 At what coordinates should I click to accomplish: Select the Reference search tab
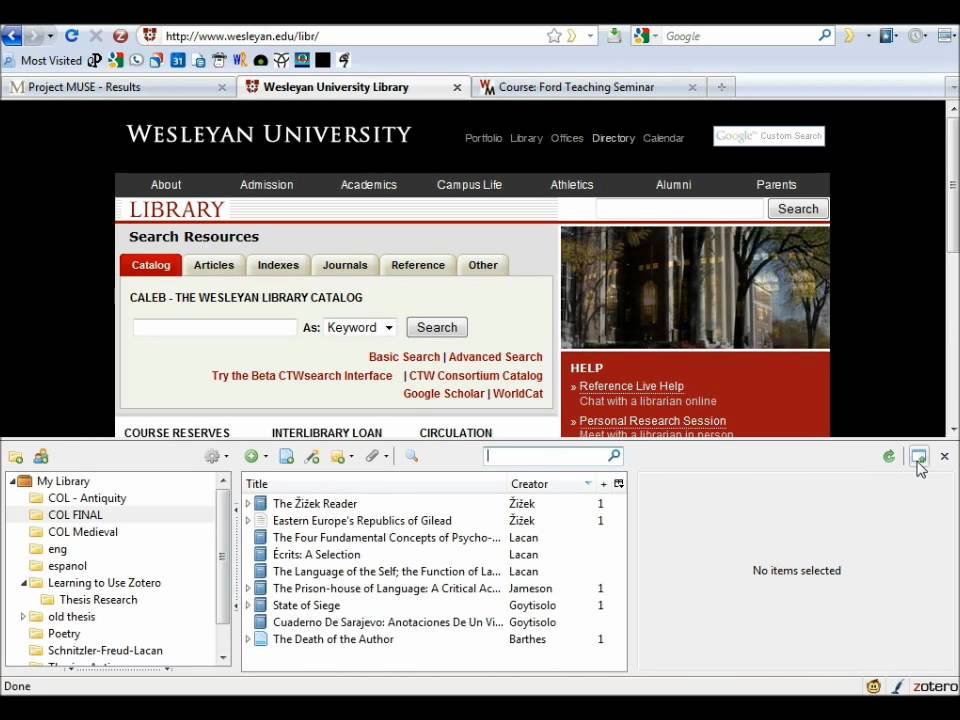(418, 265)
